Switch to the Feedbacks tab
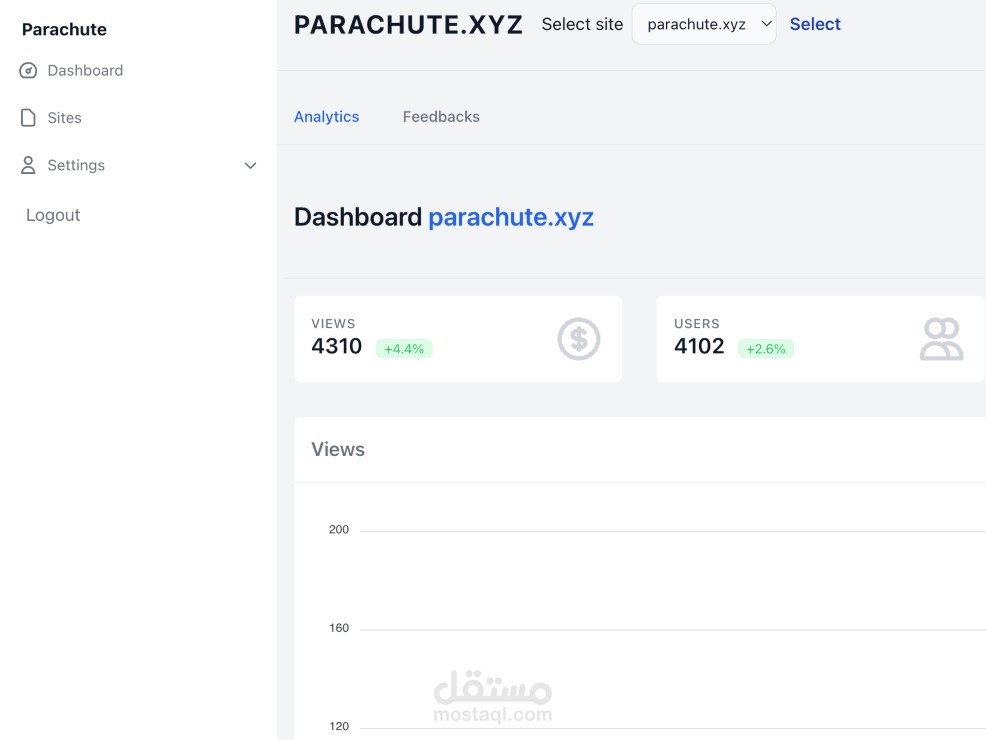 [x=441, y=117]
